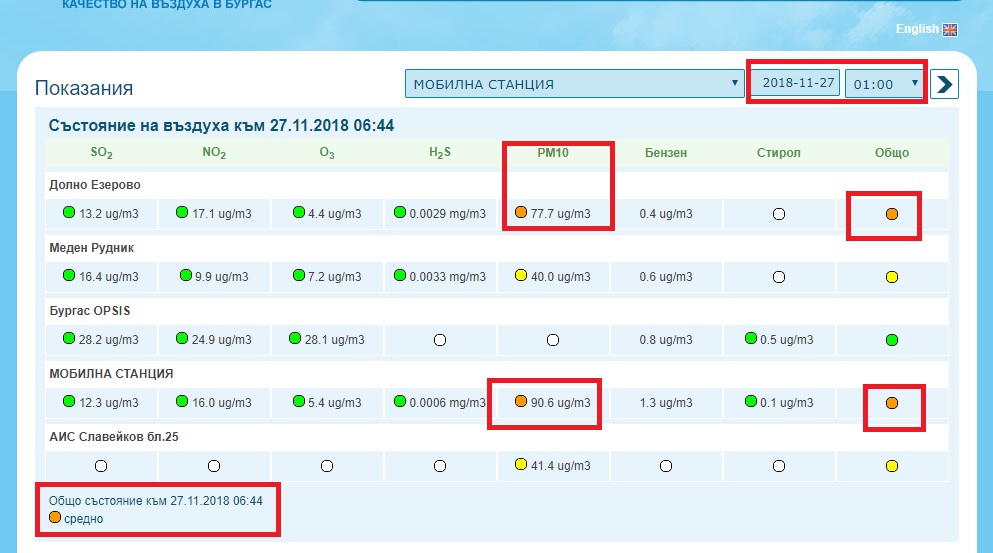Click heading Състояние на въздуха към 27.11.2018
Image resolution: width=993 pixels, height=553 pixels.
(221, 125)
